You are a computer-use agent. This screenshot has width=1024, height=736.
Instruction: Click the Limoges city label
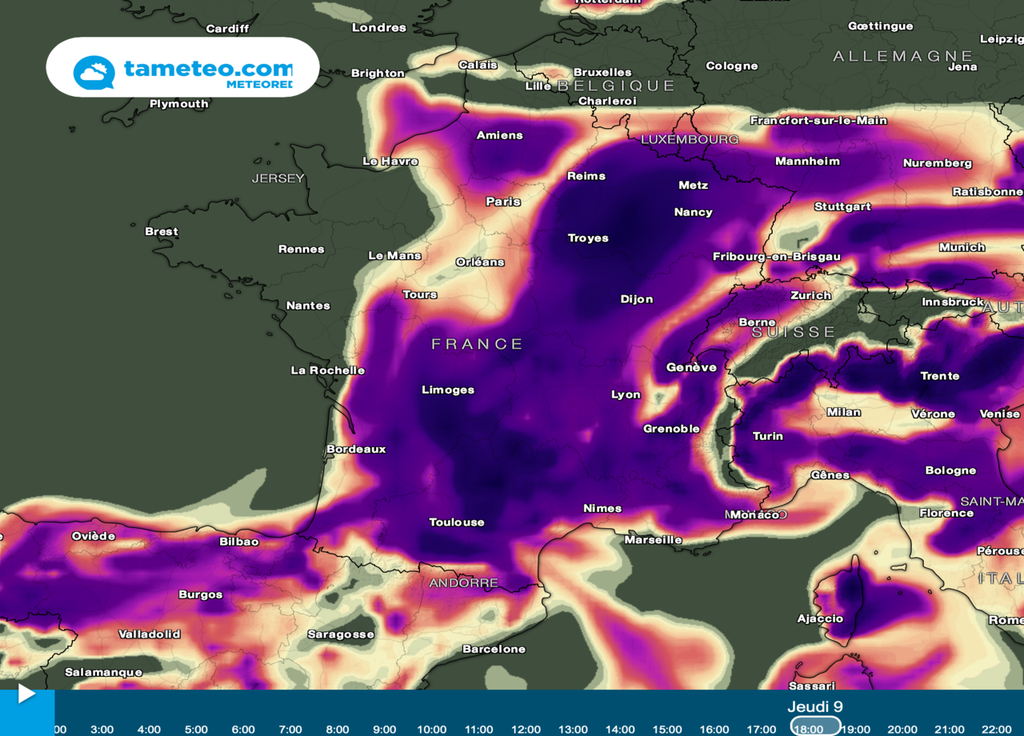point(448,390)
